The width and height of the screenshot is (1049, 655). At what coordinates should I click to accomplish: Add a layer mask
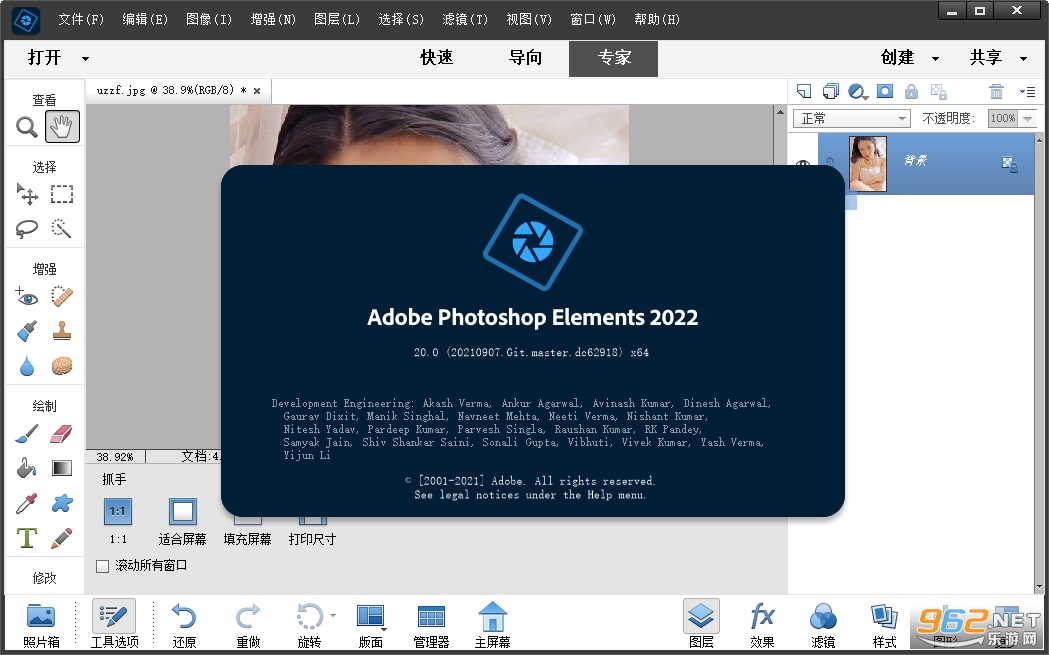point(885,92)
